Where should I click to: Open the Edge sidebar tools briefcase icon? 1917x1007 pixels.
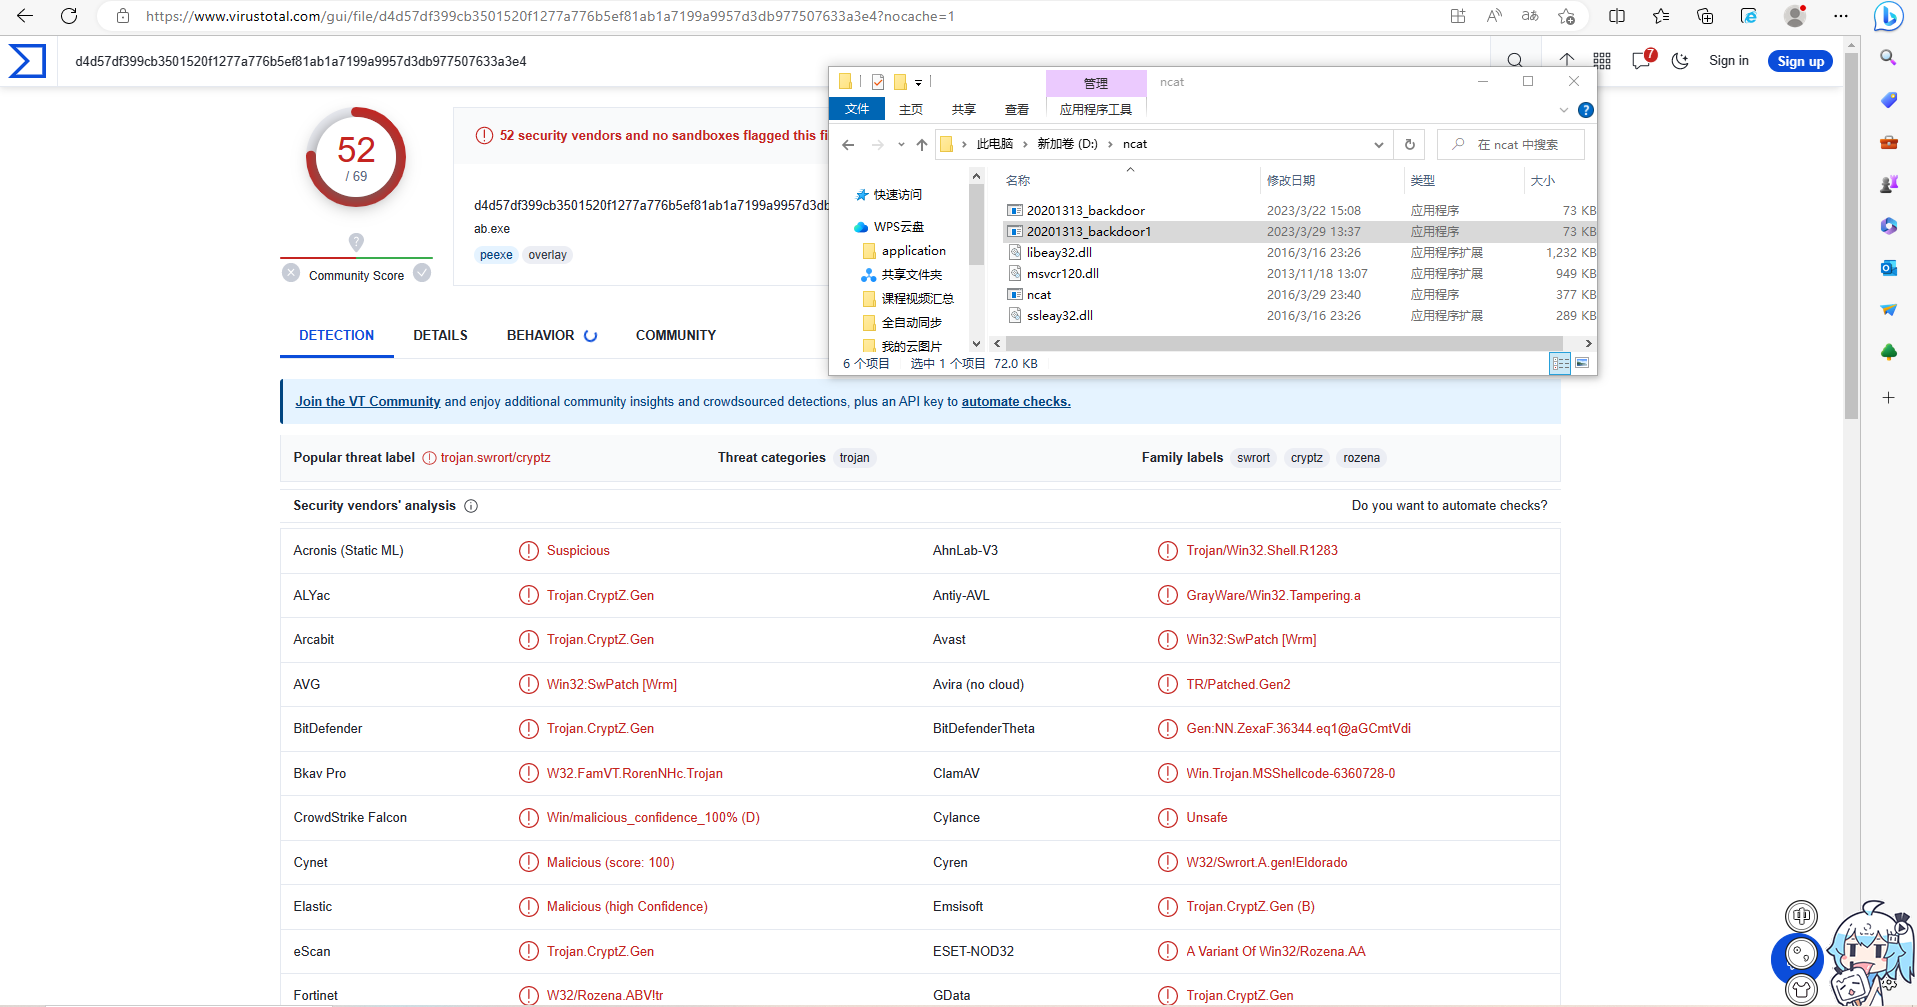1888,142
